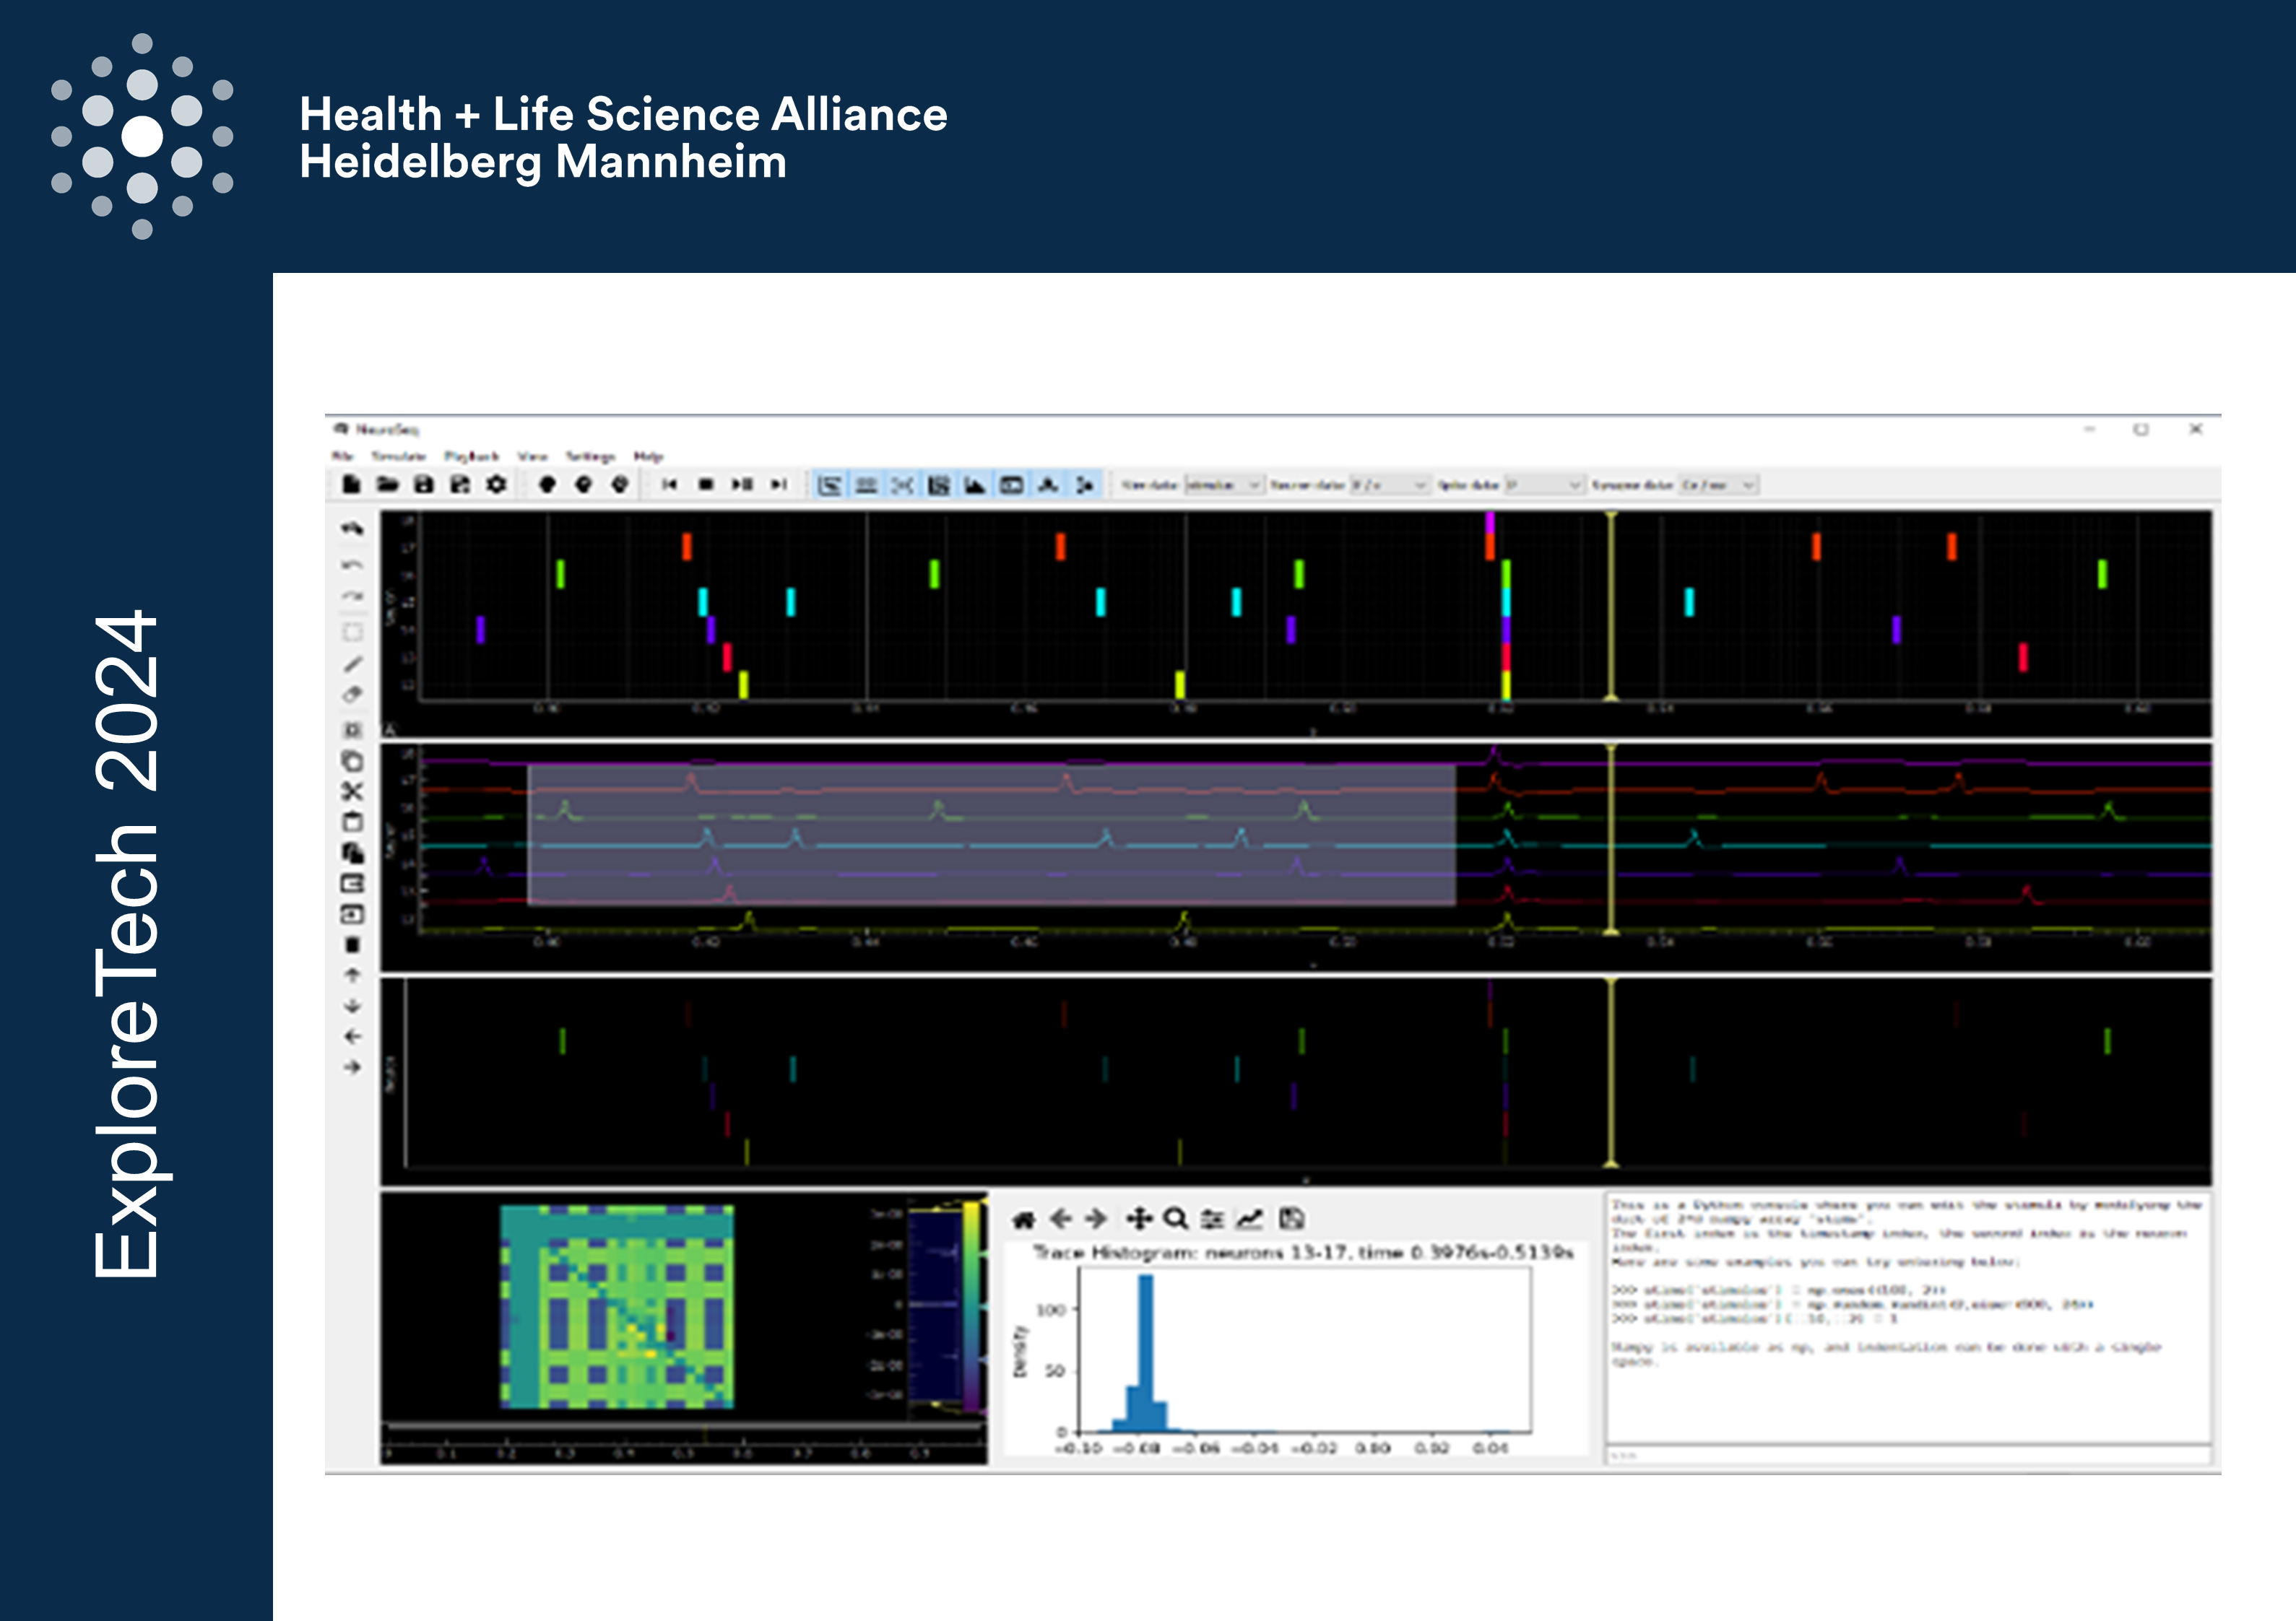Open the Spike data dropdown
Viewport: 2296px width, 1621px height.
pos(1545,485)
